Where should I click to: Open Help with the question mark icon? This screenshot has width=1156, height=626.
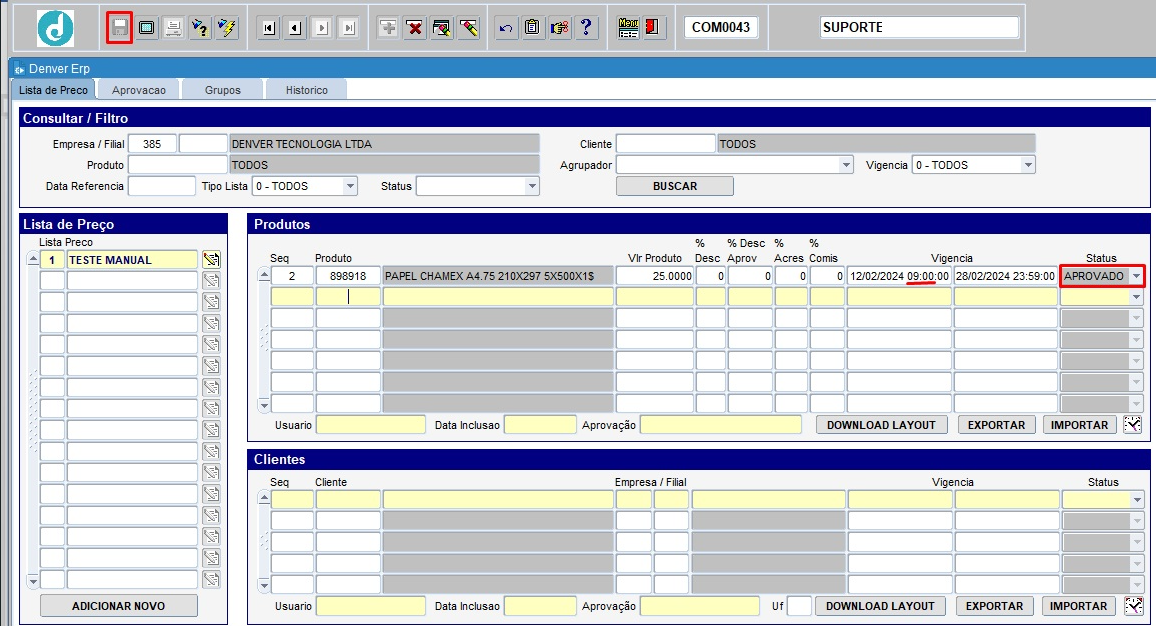[586, 28]
